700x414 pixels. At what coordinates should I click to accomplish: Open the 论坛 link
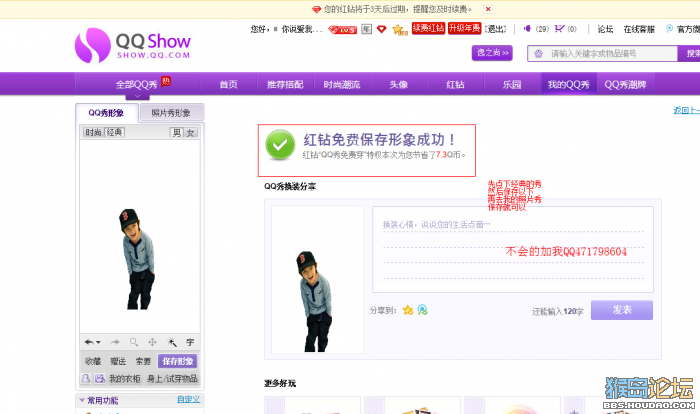pyautogui.click(x=605, y=29)
